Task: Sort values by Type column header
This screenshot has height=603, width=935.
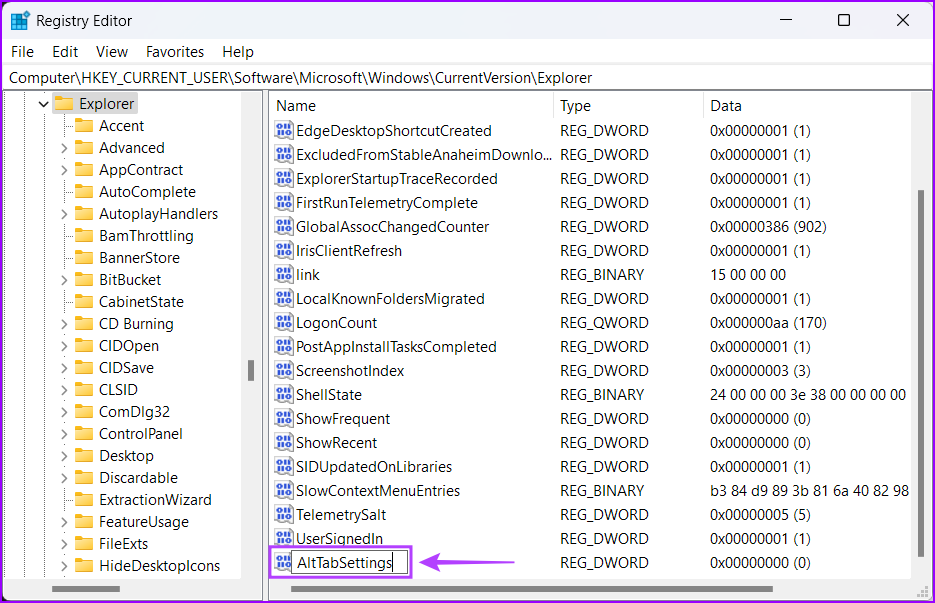Action: 629,106
